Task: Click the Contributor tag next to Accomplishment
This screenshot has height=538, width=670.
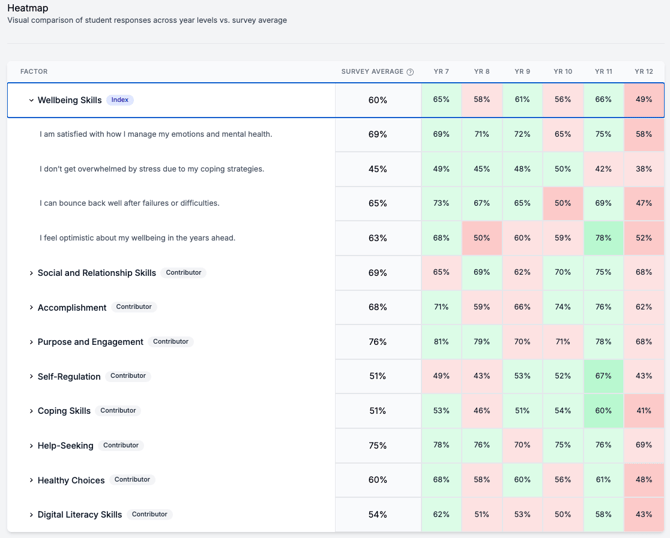Action: click(134, 307)
